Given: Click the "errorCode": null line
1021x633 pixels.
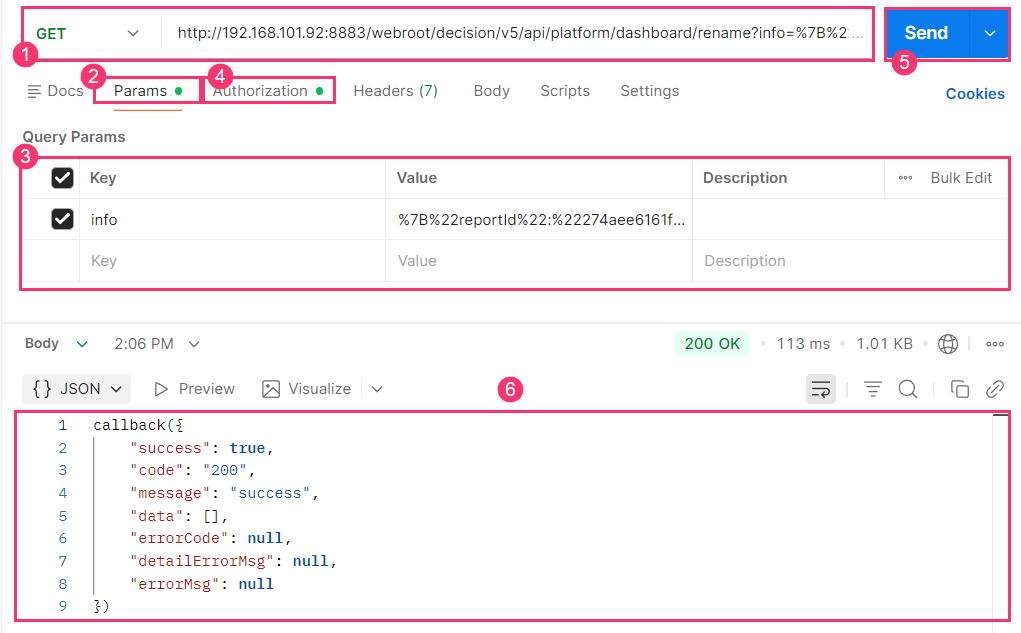Looking at the screenshot, I should click(210, 539).
